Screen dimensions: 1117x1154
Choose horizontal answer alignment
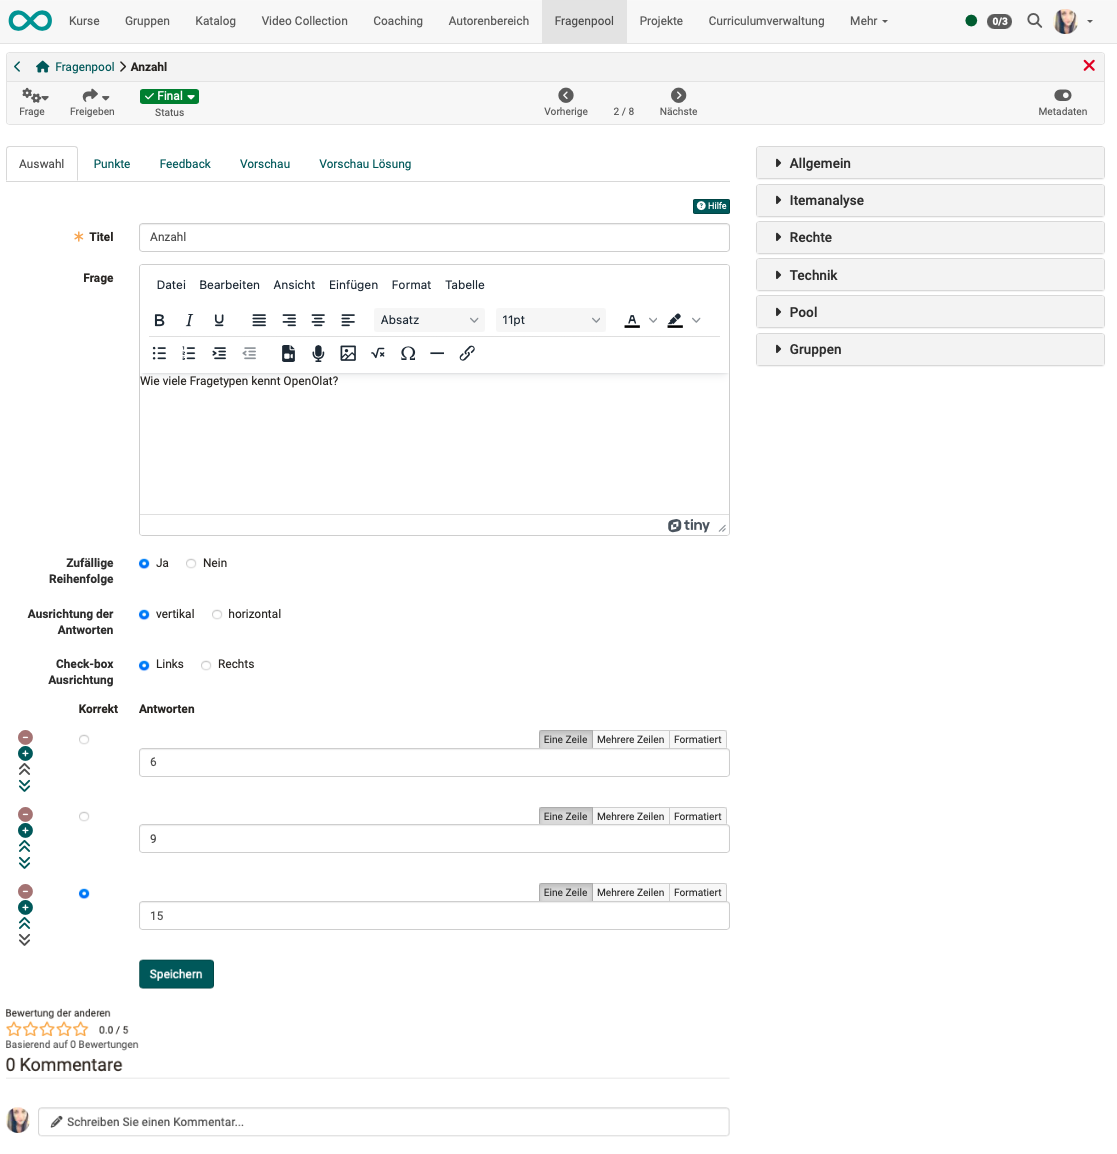click(217, 615)
